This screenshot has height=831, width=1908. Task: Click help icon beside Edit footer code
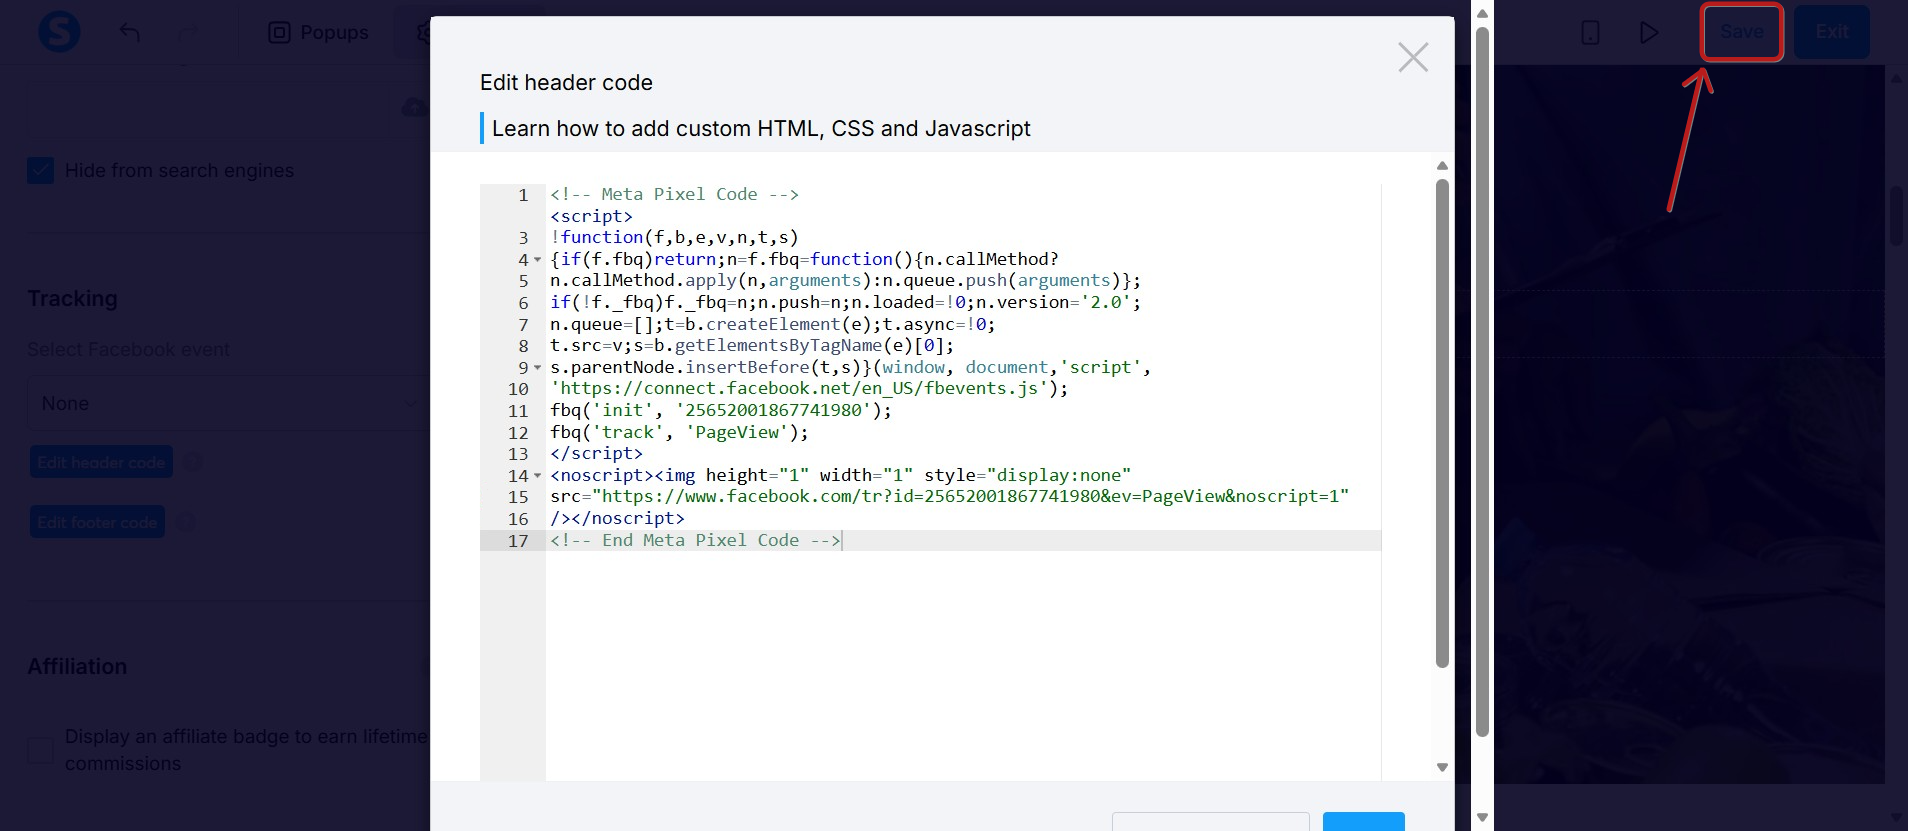click(x=186, y=522)
